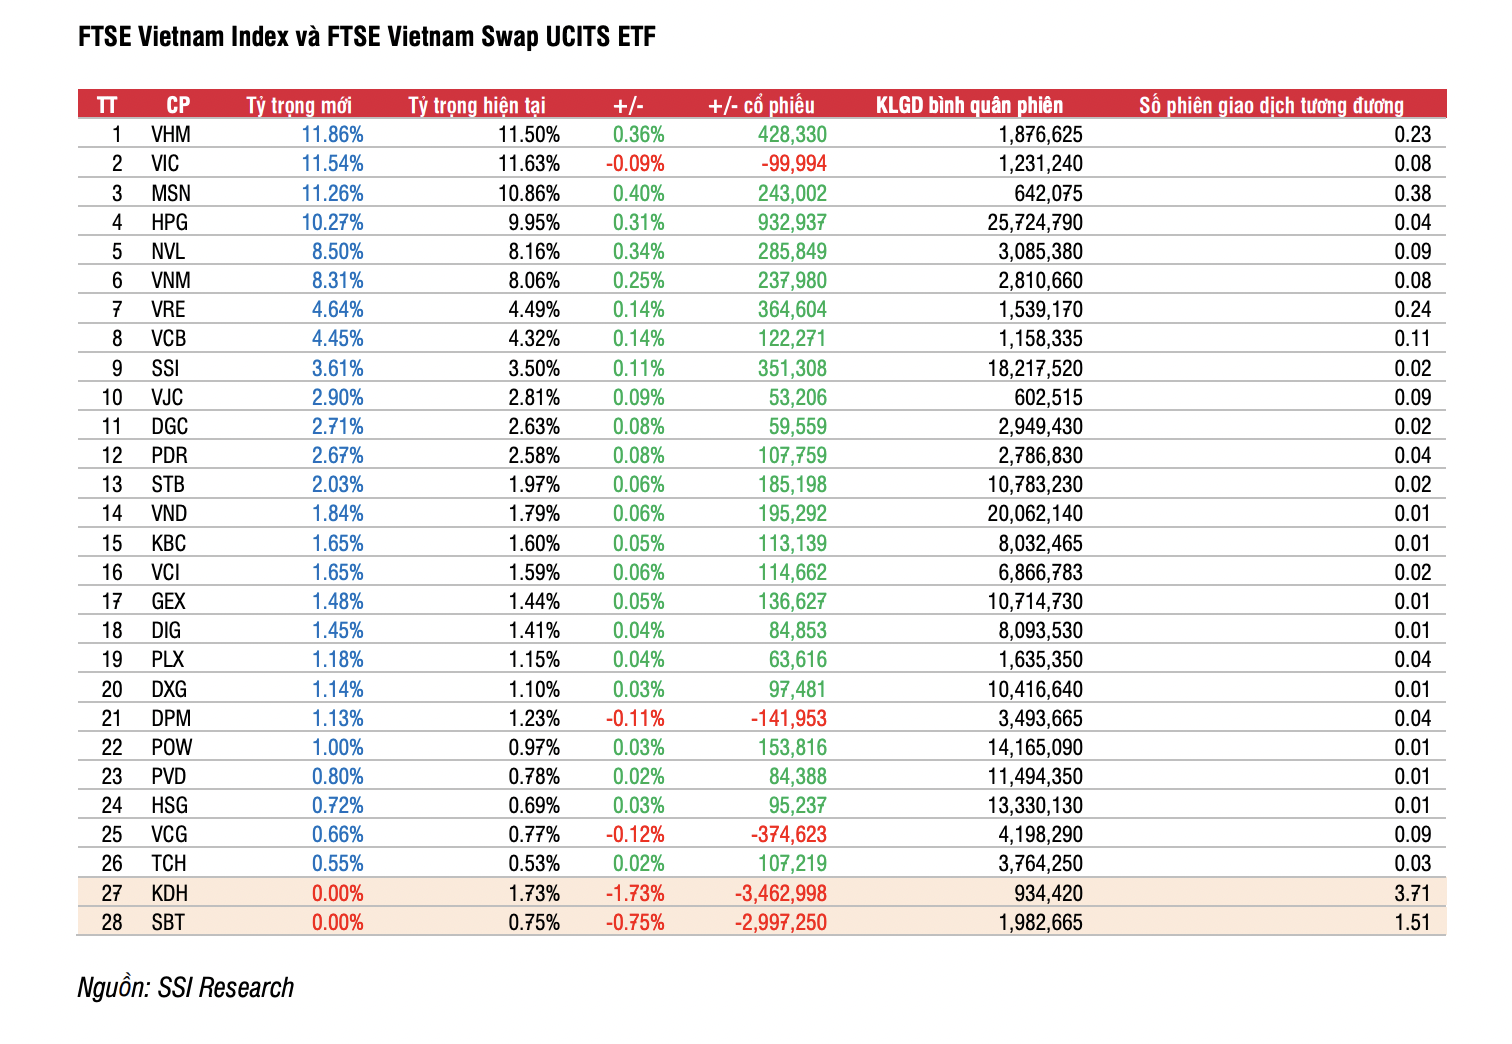Click the KDH ticker cell
This screenshot has width=1512, height=1044.
click(170, 893)
